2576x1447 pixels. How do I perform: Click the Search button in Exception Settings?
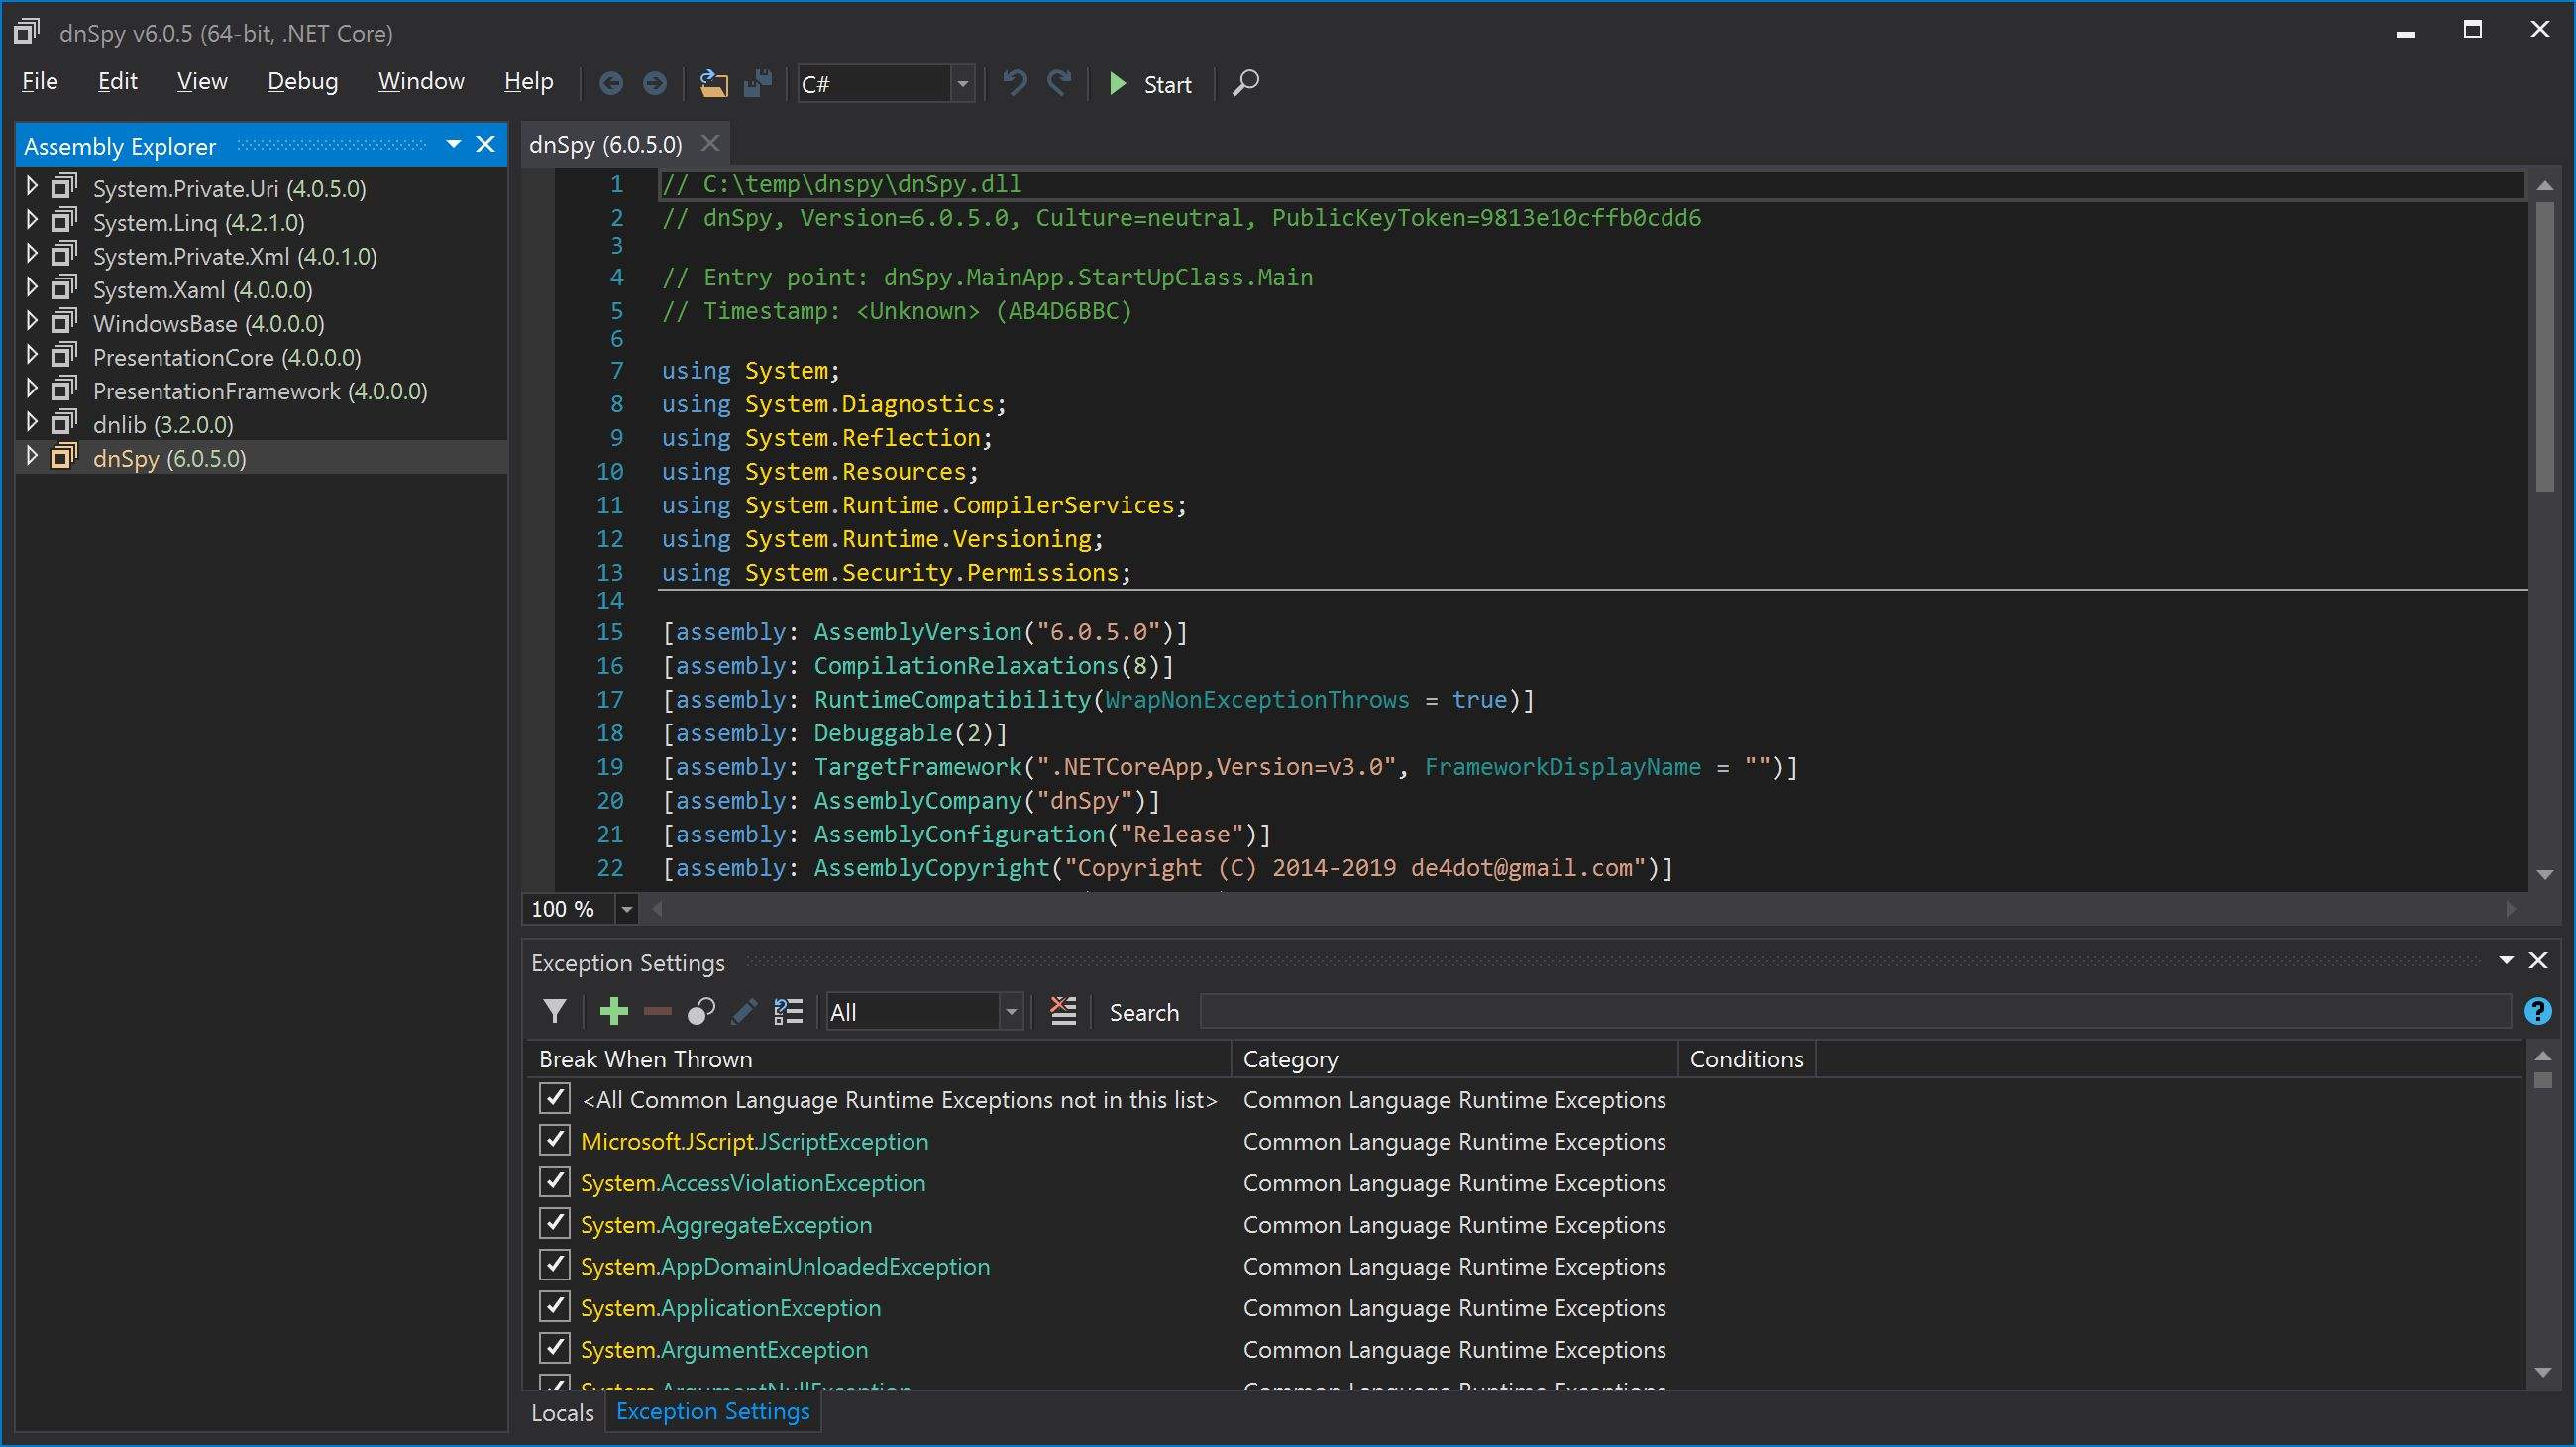click(1143, 1010)
